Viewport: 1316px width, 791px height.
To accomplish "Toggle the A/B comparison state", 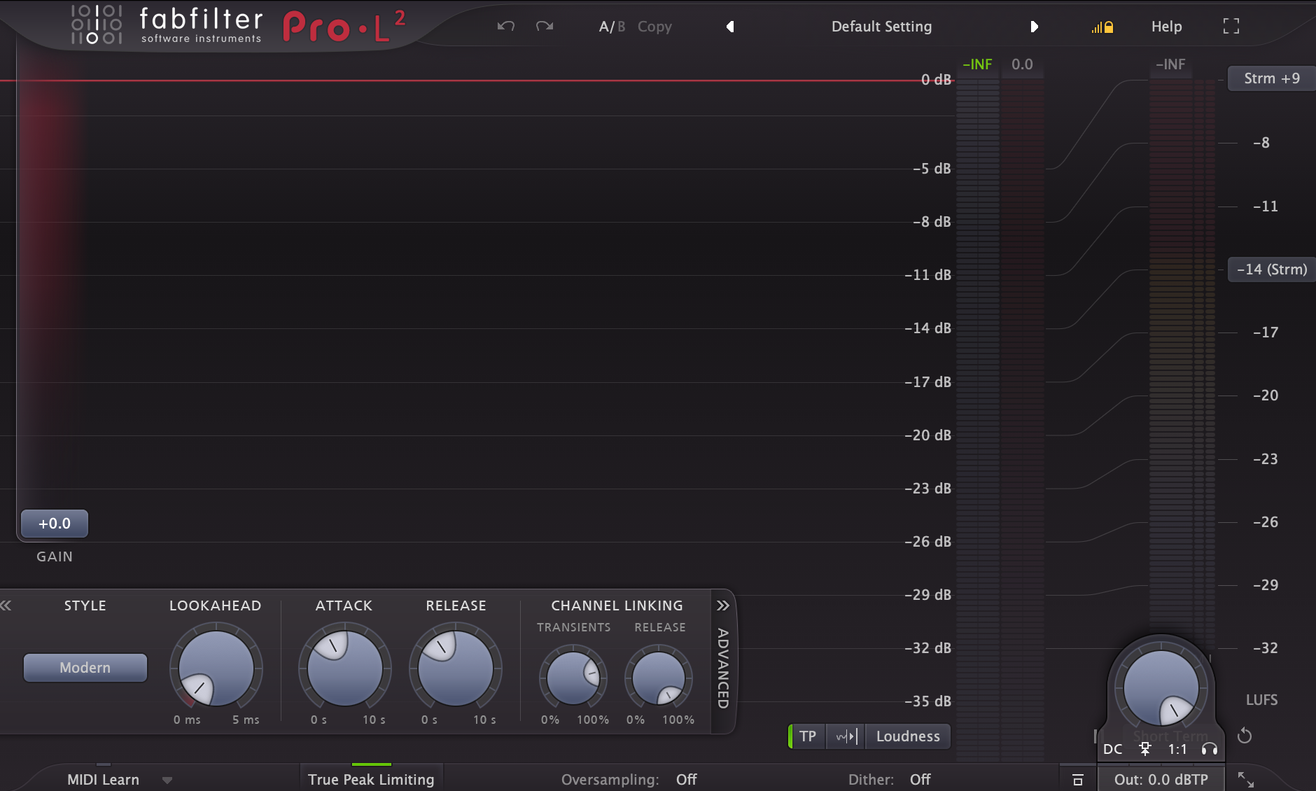I will click(612, 27).
